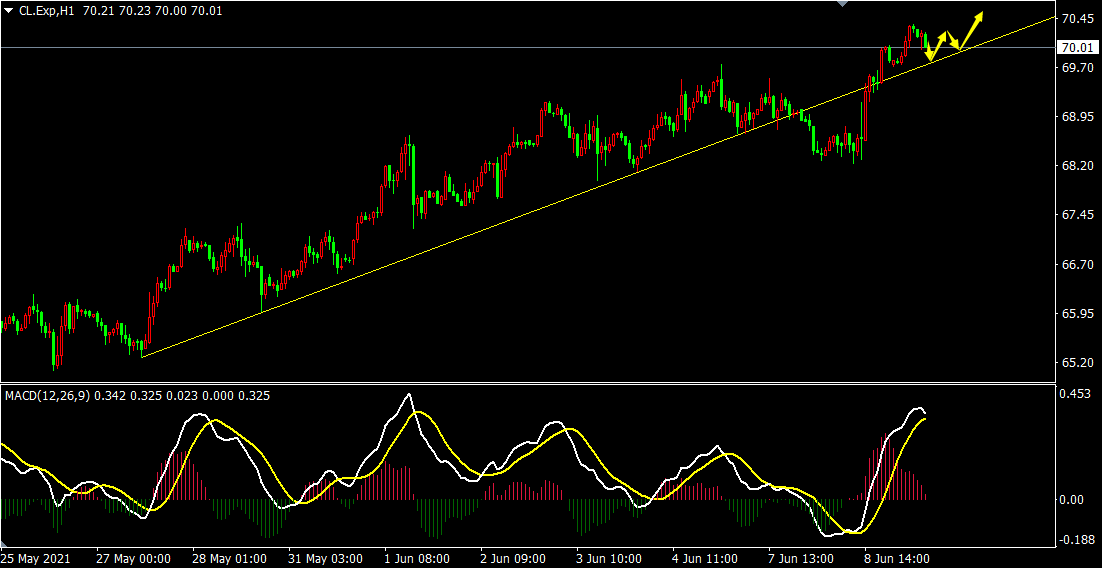Click the 66.70 price scale label
This screenshot has width=1102, height=568.
point(1075,265)
